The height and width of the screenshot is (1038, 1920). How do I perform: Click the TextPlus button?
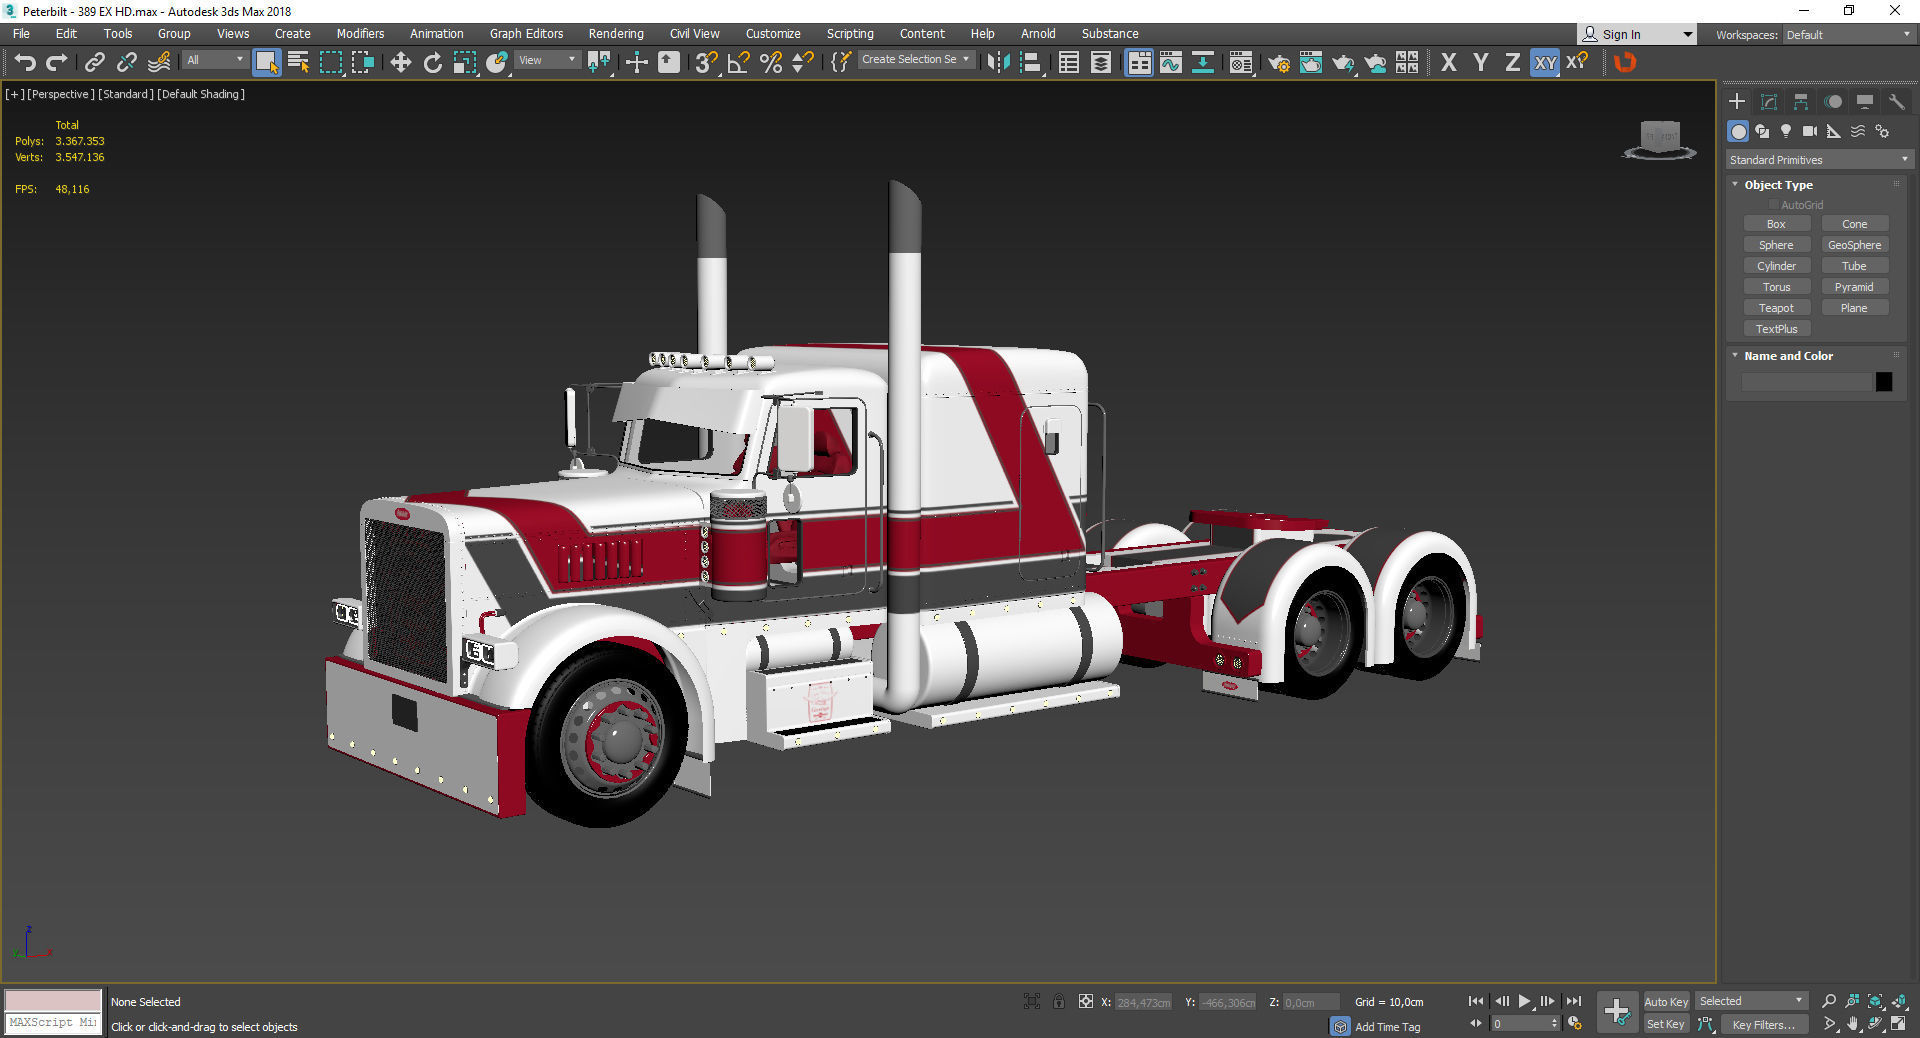pos(1776,329)
